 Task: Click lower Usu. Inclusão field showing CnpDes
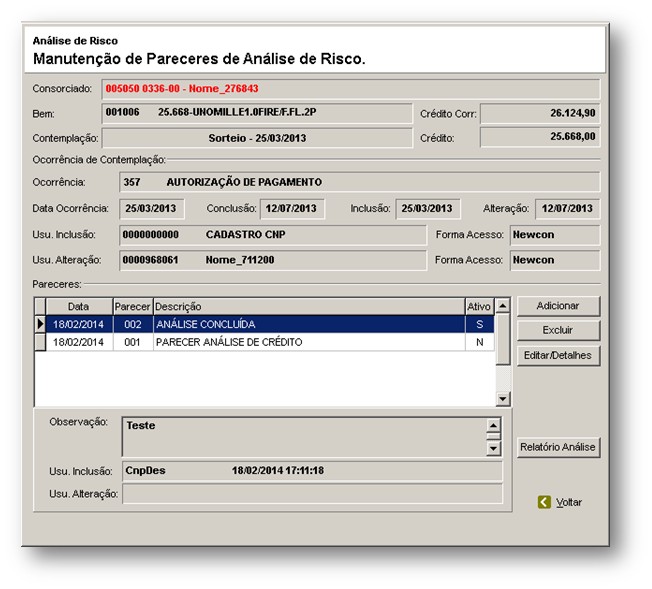(312, 471)
